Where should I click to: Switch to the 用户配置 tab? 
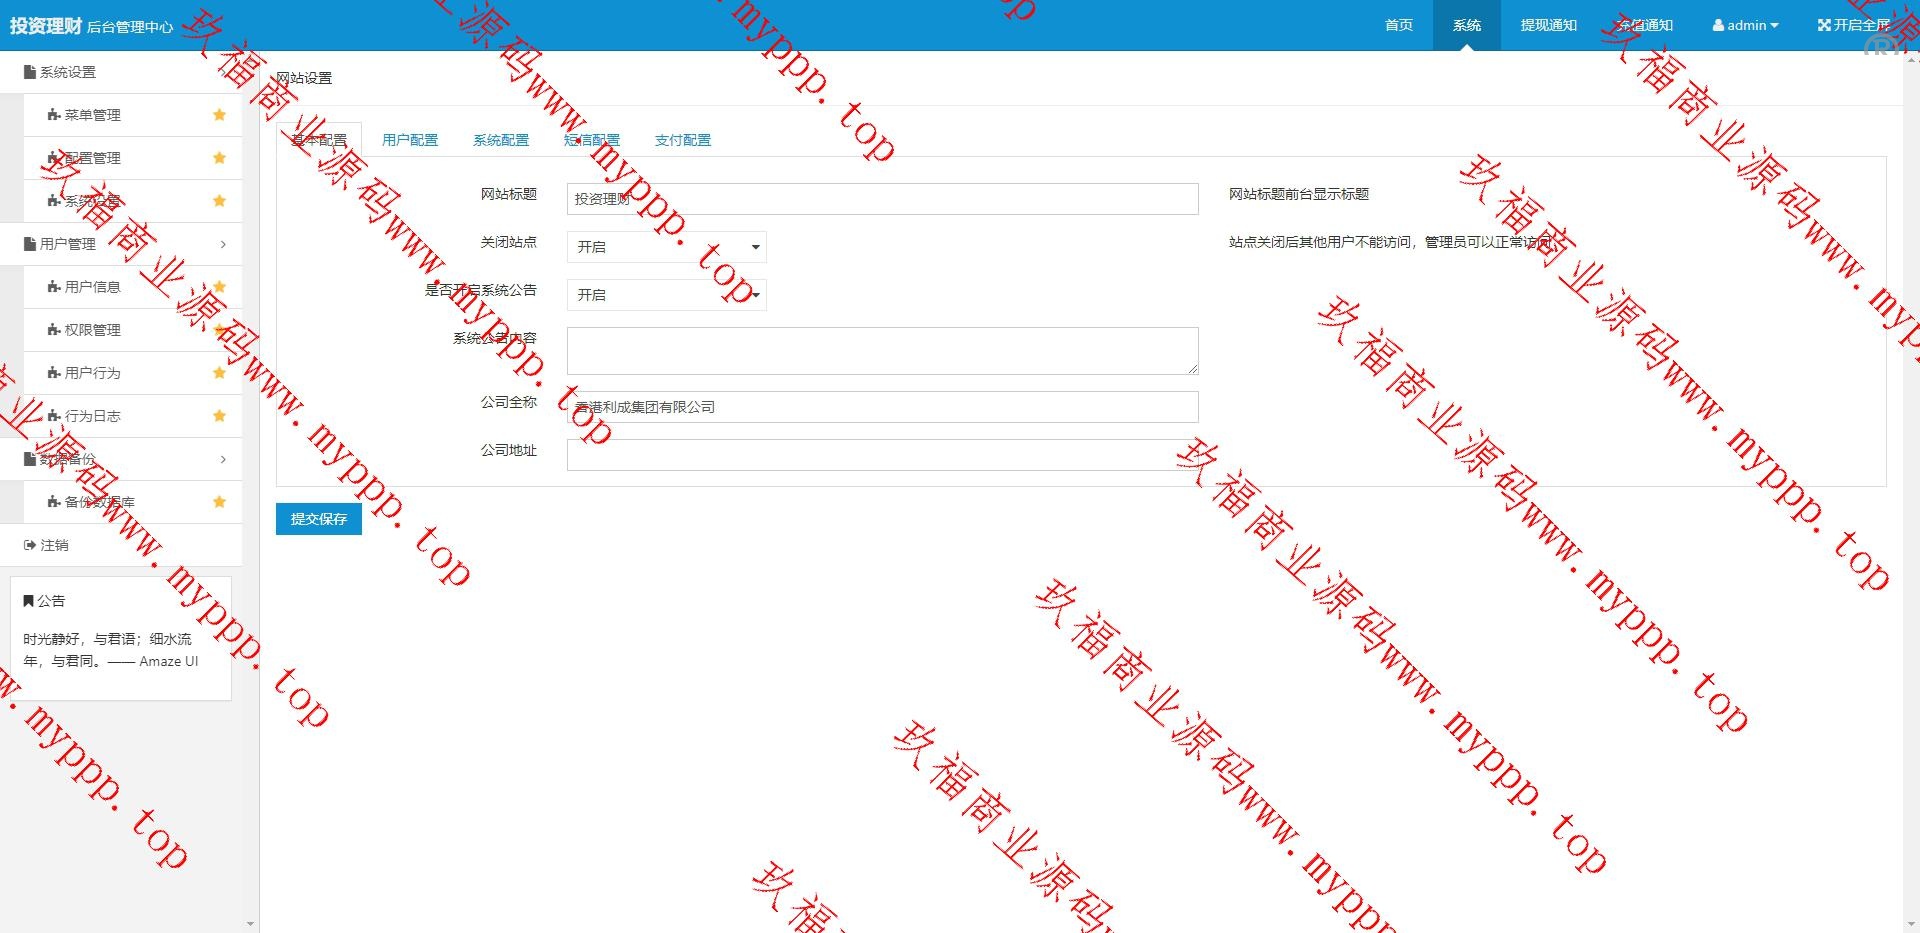410,140
